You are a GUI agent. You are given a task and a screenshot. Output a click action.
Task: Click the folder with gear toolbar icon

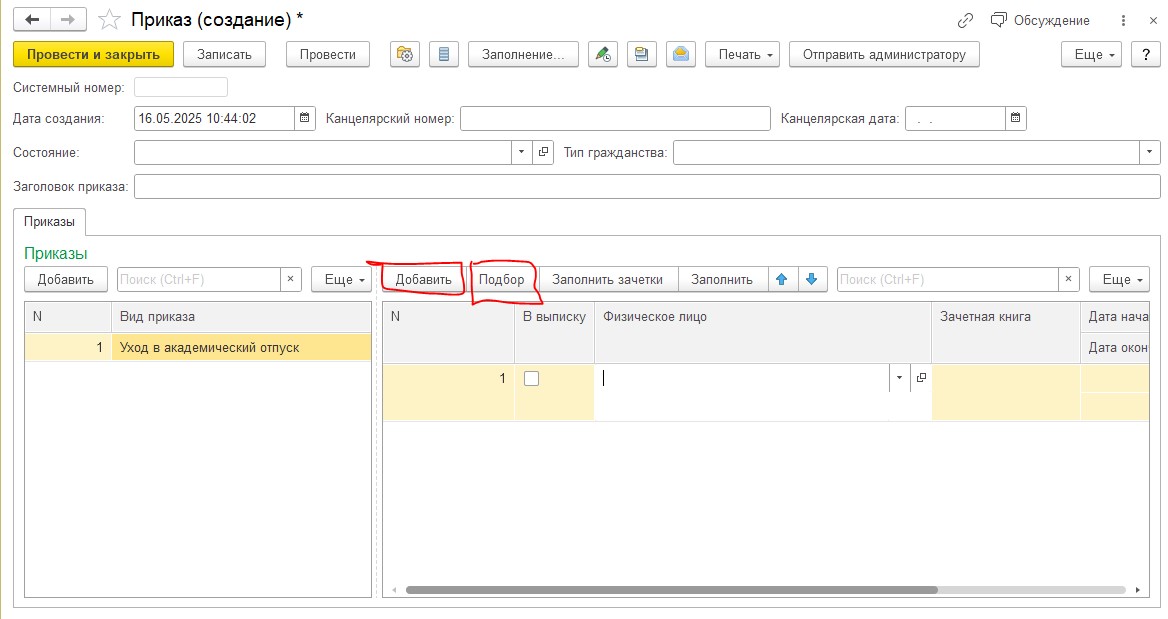click(404, 54)
